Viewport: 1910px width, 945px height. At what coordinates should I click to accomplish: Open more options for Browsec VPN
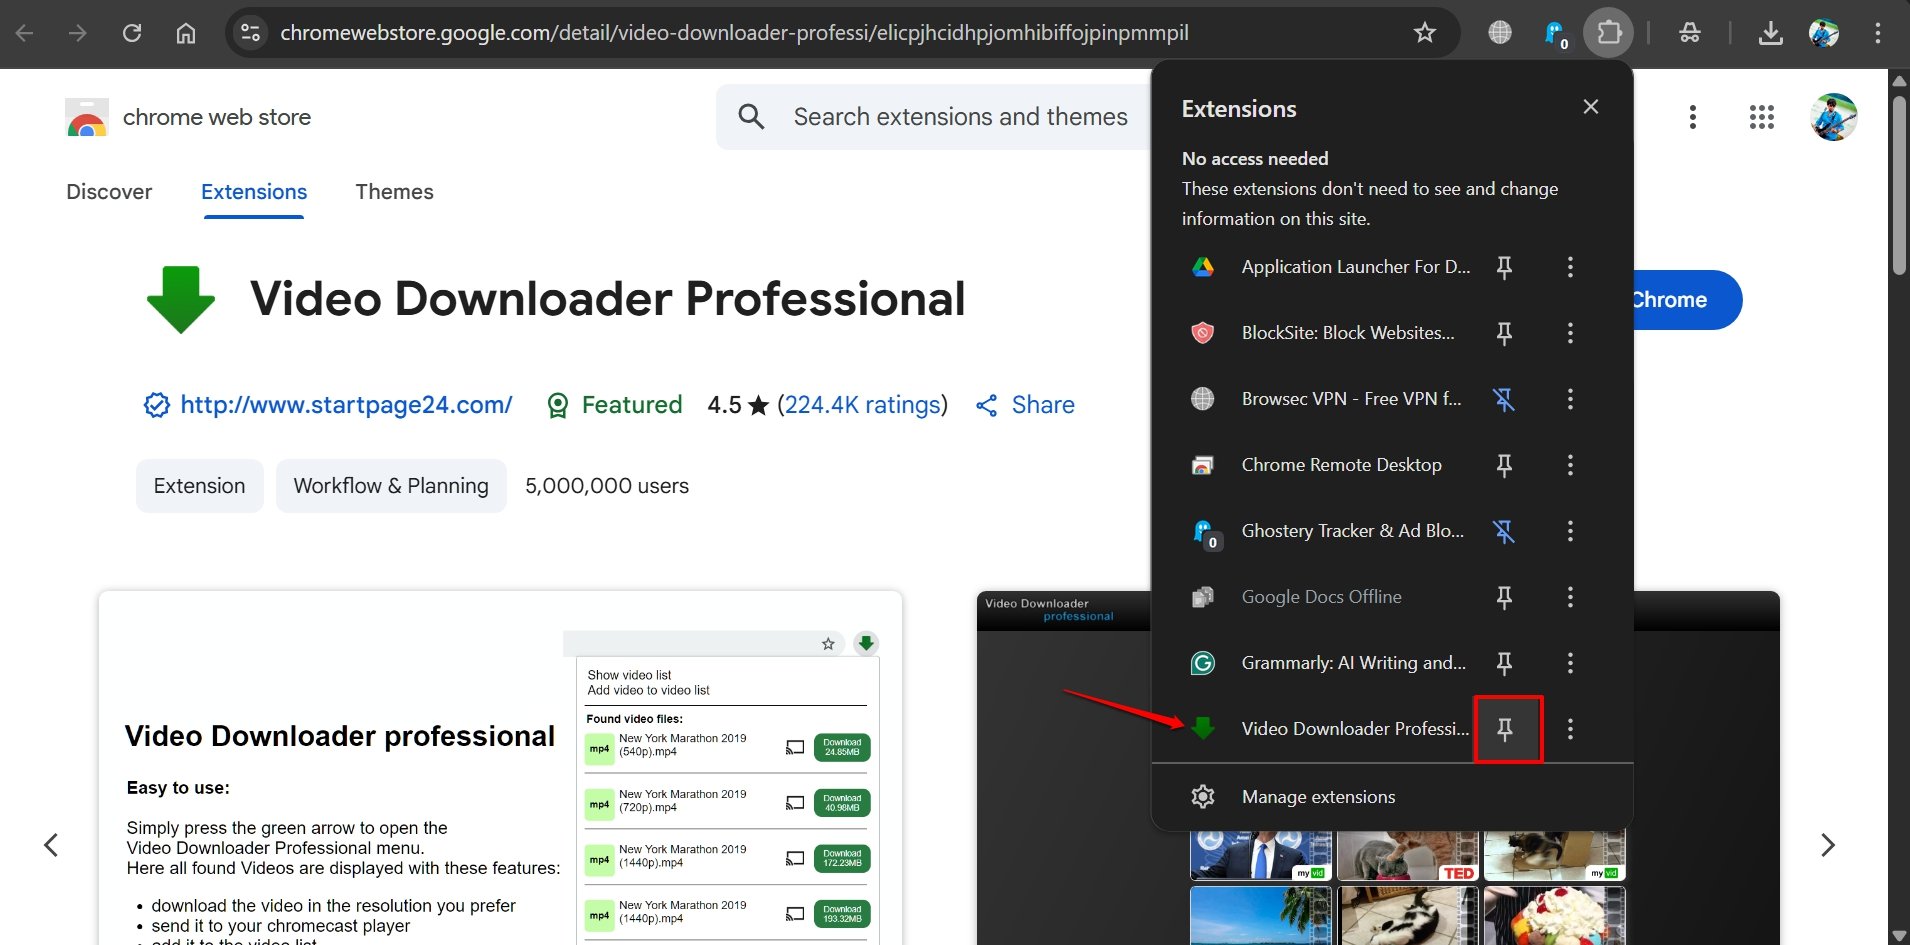(x=1570, y=399)
